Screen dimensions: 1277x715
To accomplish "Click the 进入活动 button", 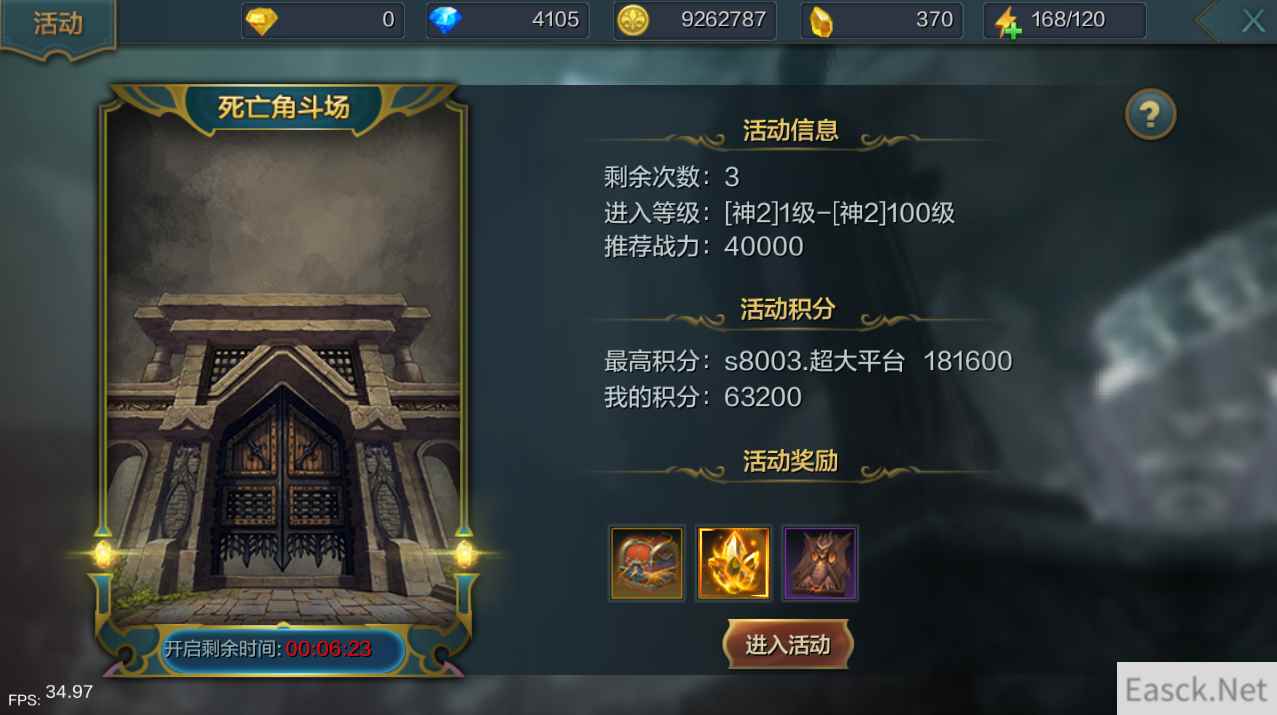I will [x=788, y=645].
